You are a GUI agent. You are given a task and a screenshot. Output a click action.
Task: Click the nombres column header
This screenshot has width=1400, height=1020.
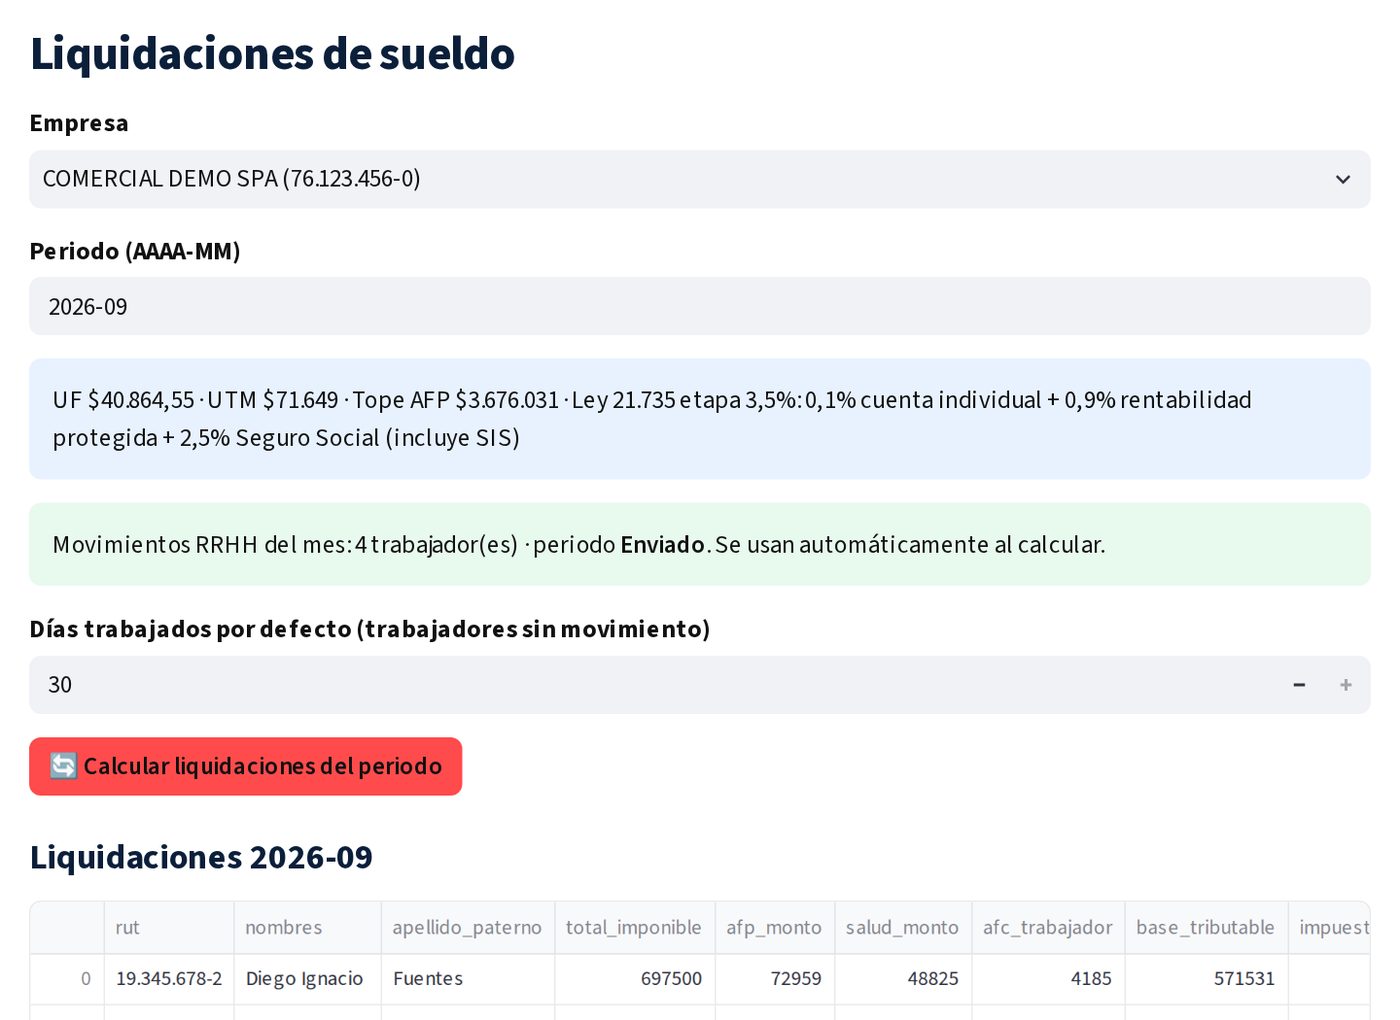(x=307, y=928)
